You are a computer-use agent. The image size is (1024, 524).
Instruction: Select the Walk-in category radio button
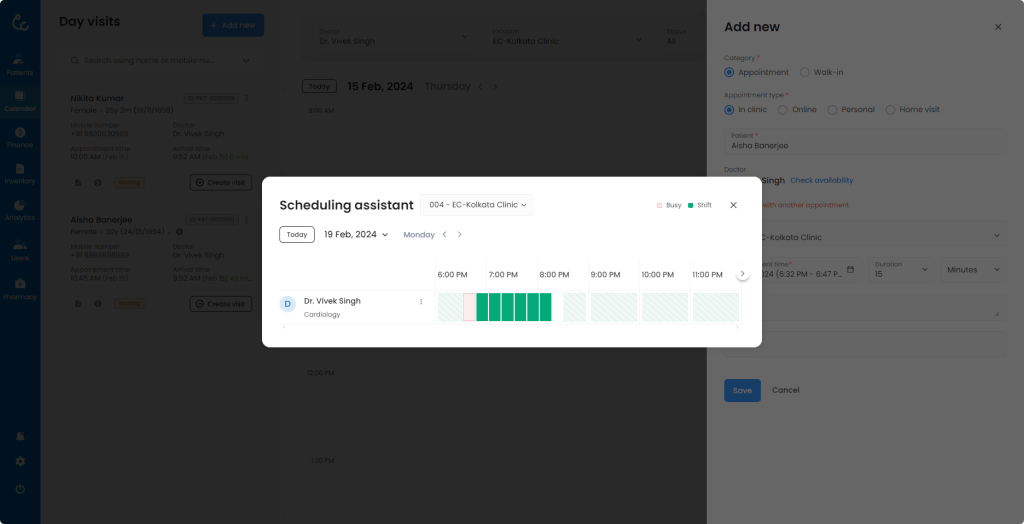click(x=805, y=72)
